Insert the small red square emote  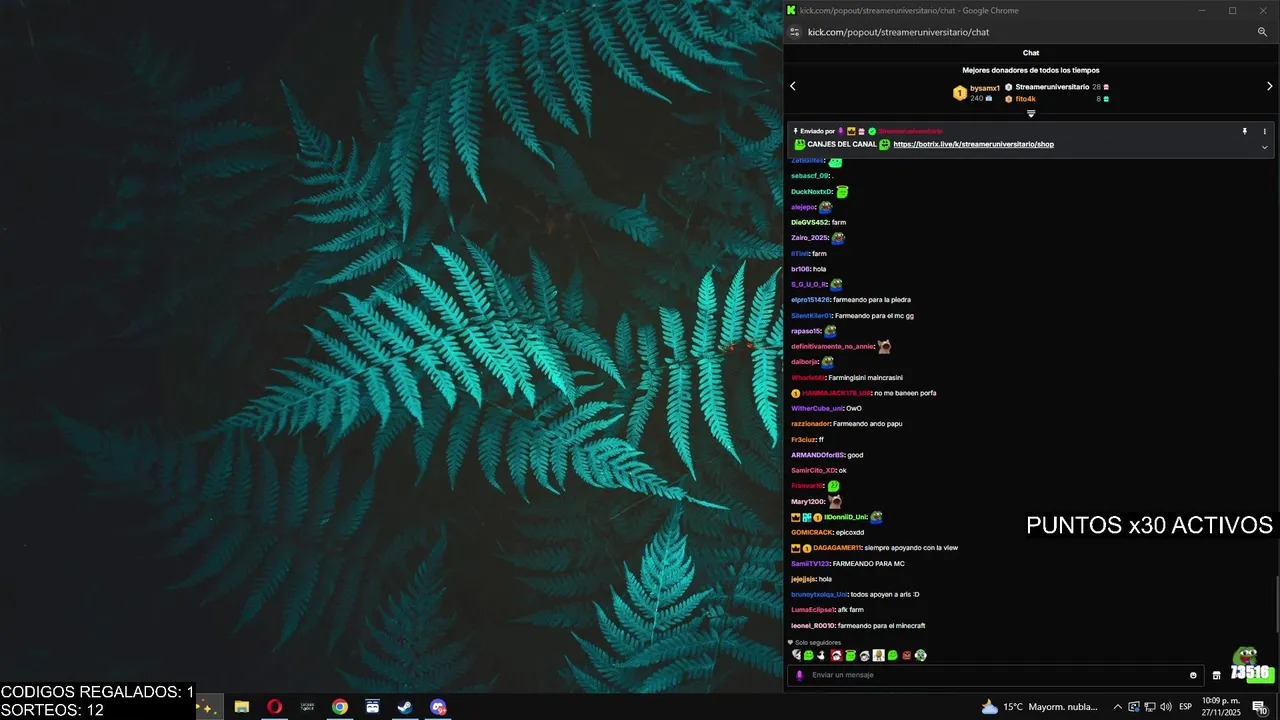[x=907, y=656]
